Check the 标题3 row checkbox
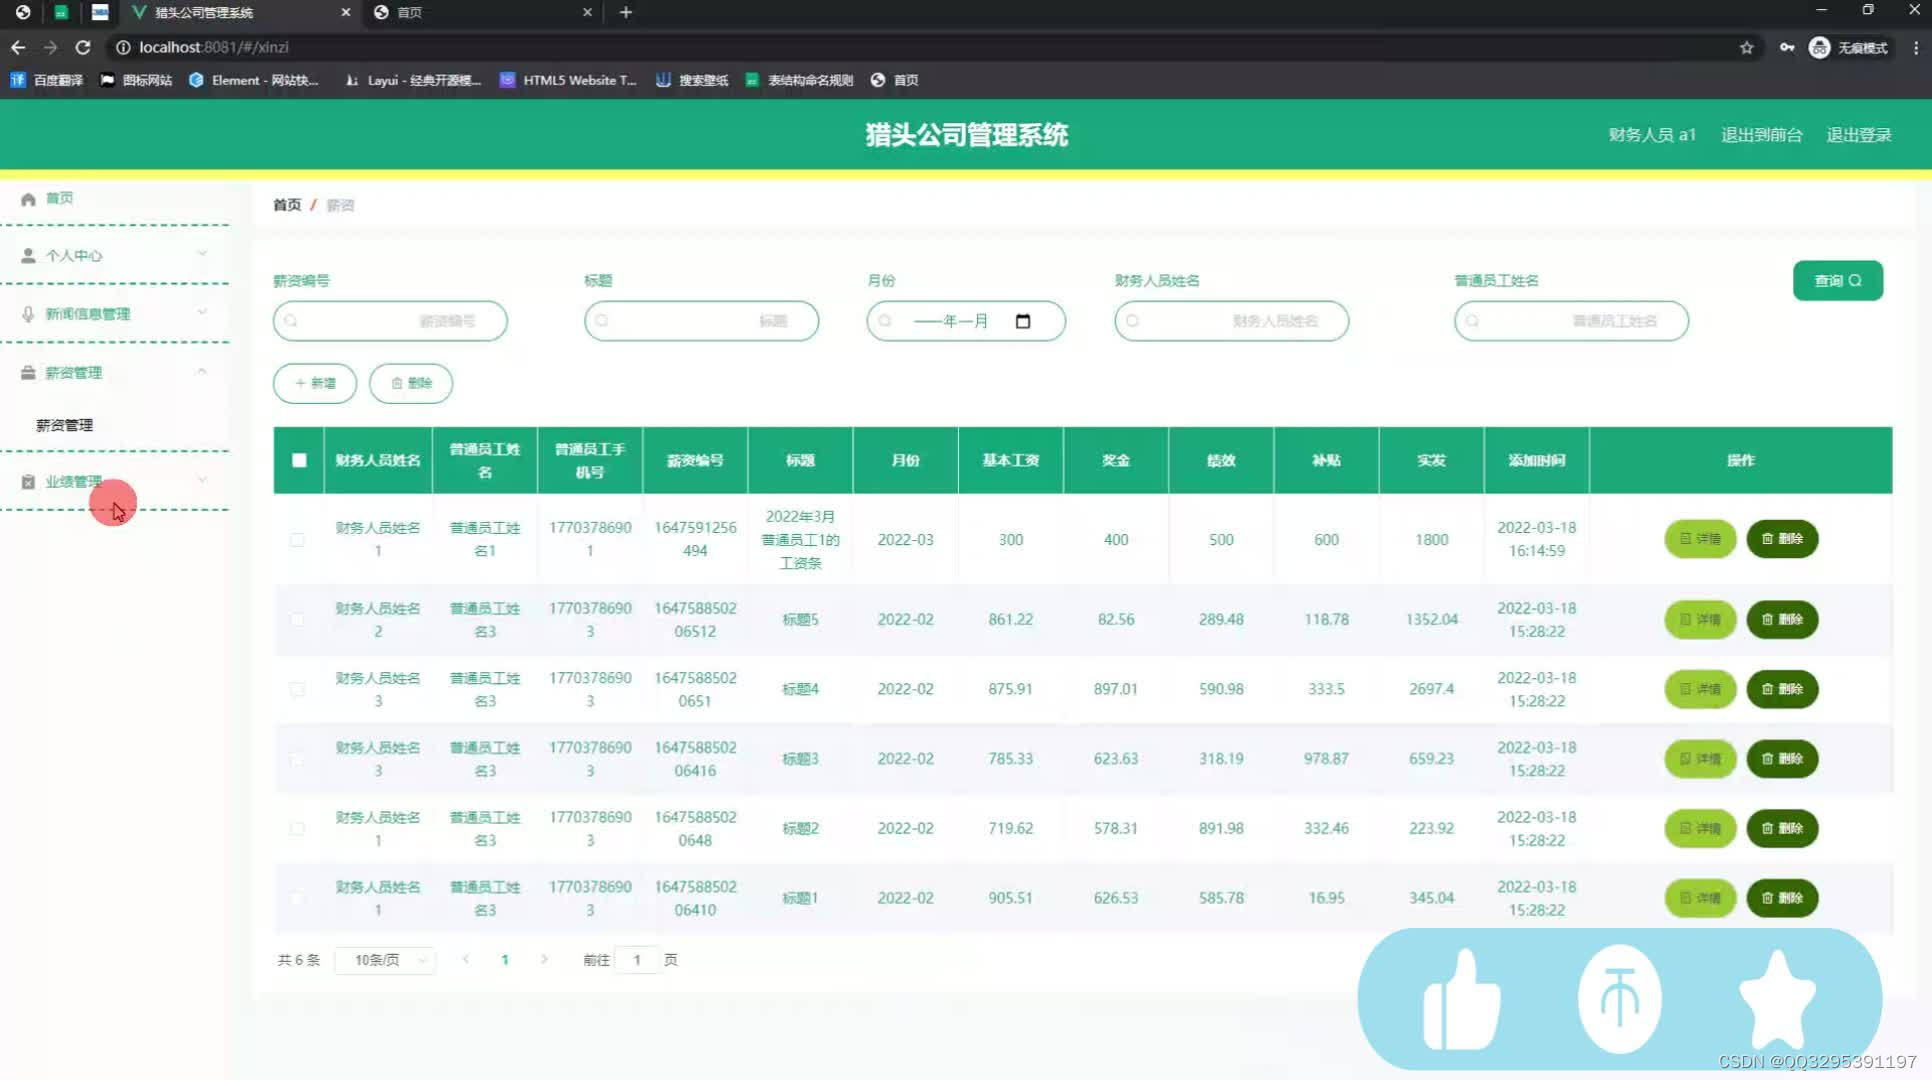This screenshot has height=1080, width=1932. pyautogui.click(x=297, y=760)
